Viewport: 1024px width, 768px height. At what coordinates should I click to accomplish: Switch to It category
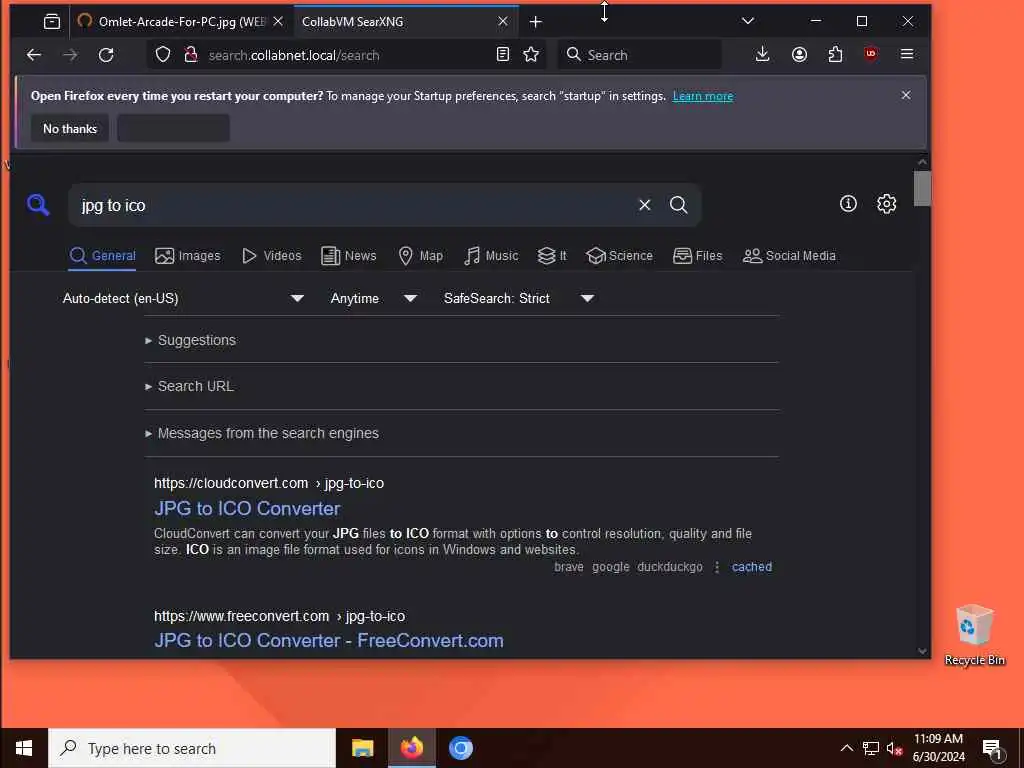coord(552,255)
